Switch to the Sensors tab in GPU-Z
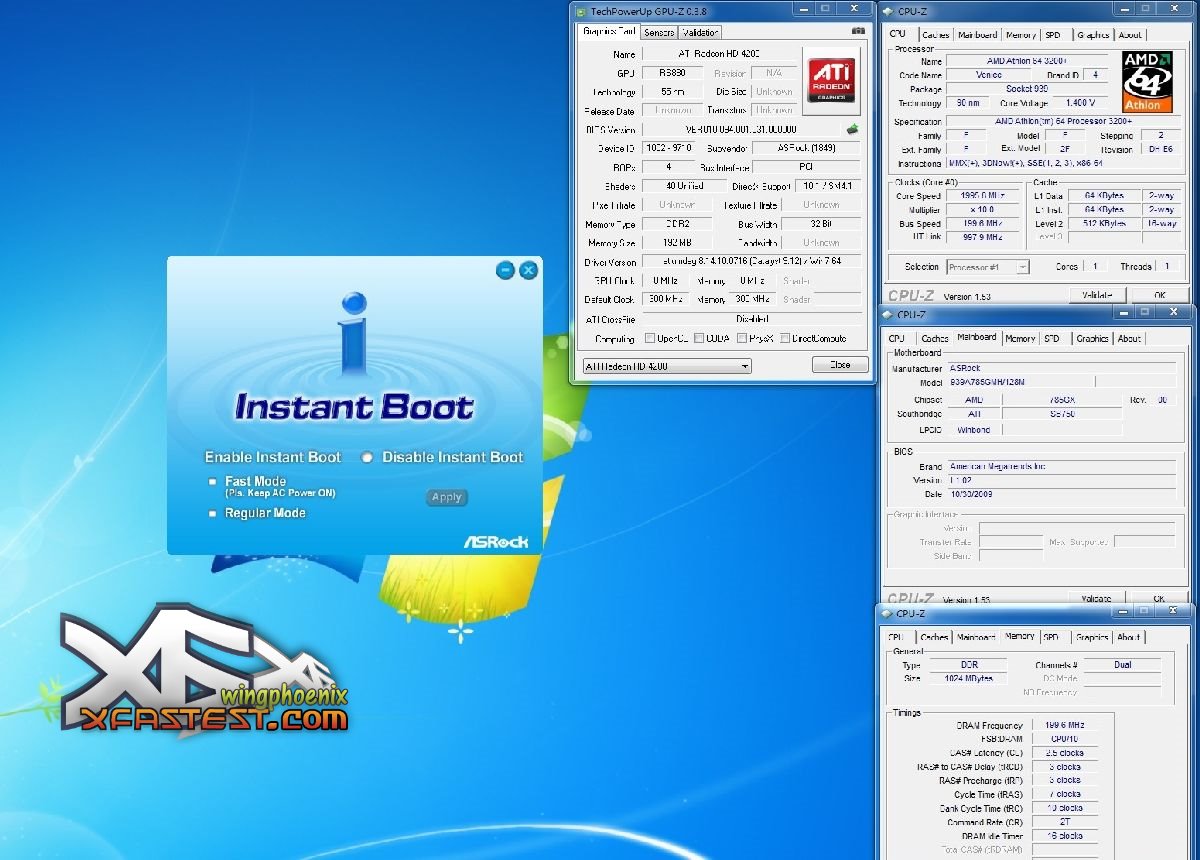The image size is (1200, 860). coord(659,32)
